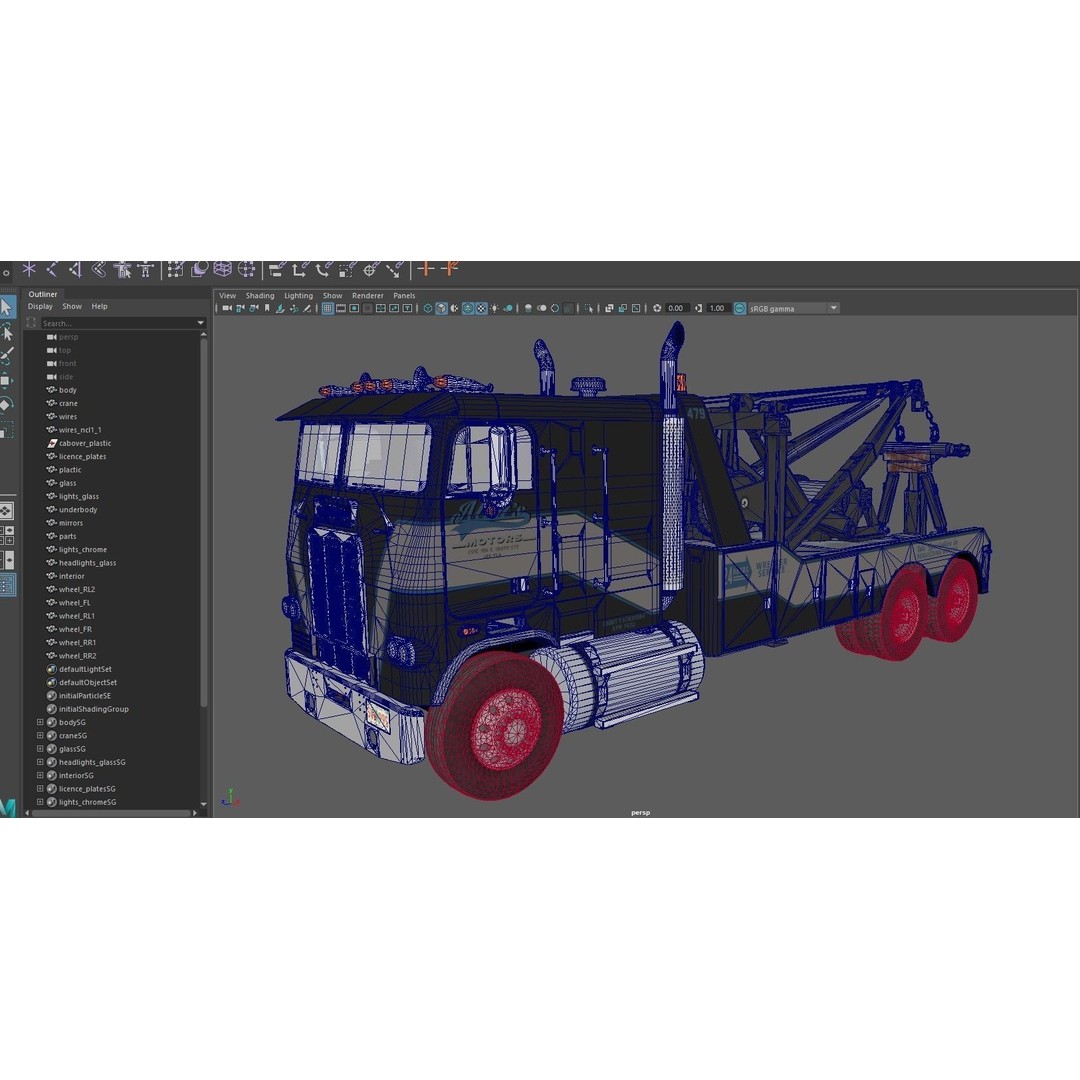Click the Wireframe display icon in viewport toolbar
This screenshot has width=1080, height=1080.
tap(427, 308)
